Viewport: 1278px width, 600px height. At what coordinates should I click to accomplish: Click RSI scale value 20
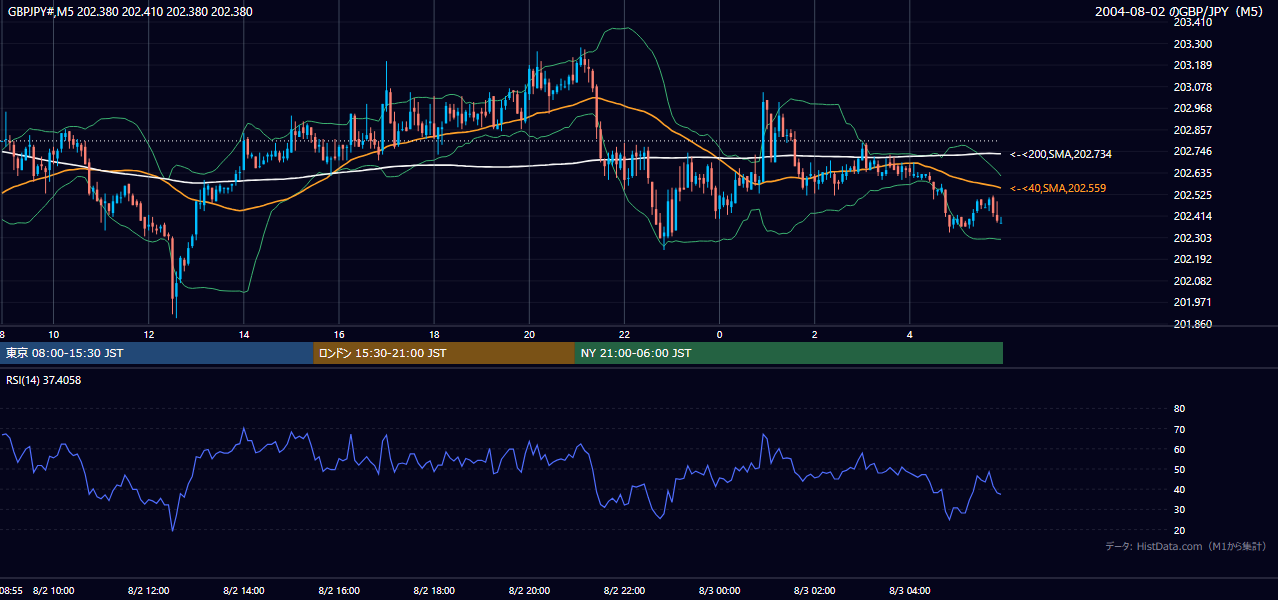tap(1179, 530)
